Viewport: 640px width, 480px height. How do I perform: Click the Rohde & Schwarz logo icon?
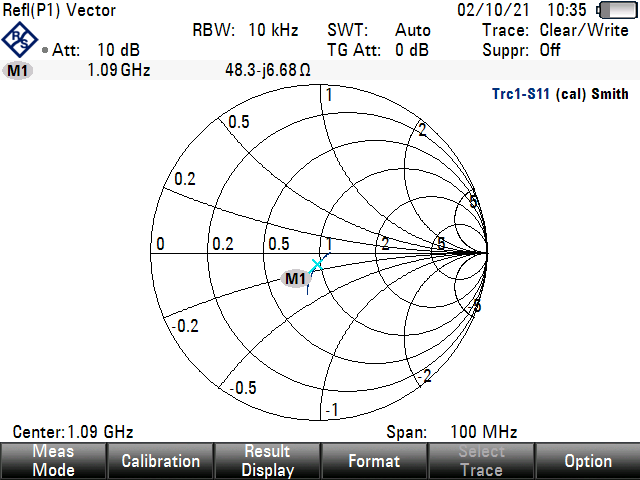[20, 40]
